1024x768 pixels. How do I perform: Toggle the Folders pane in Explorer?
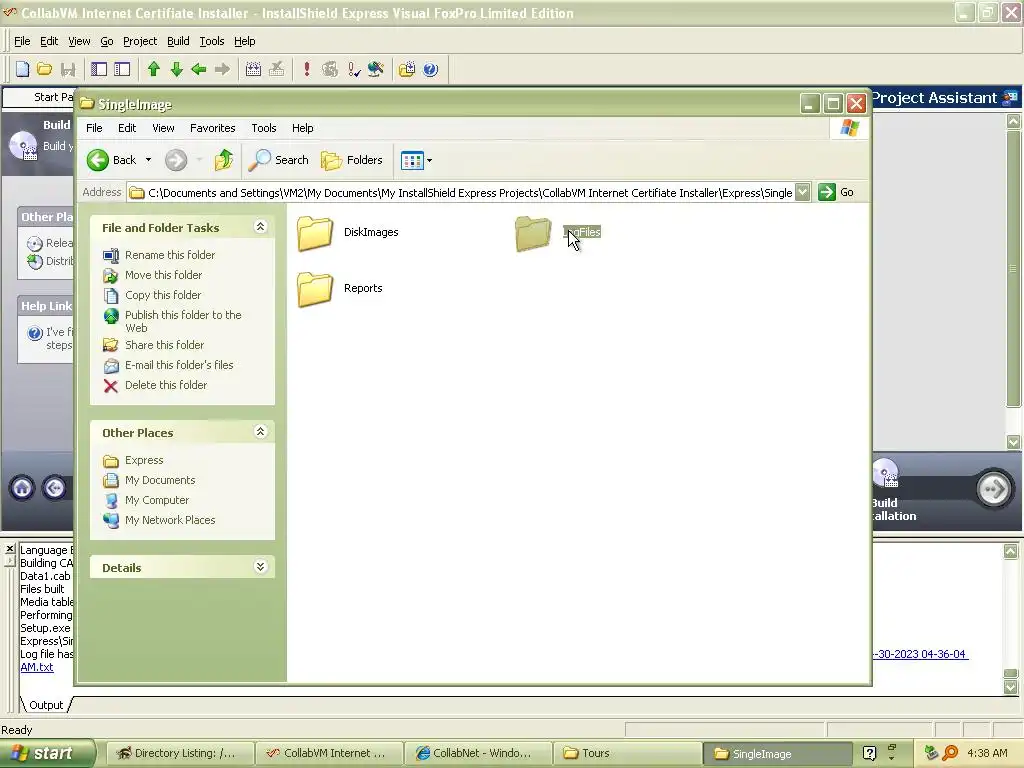coord(352,160)
